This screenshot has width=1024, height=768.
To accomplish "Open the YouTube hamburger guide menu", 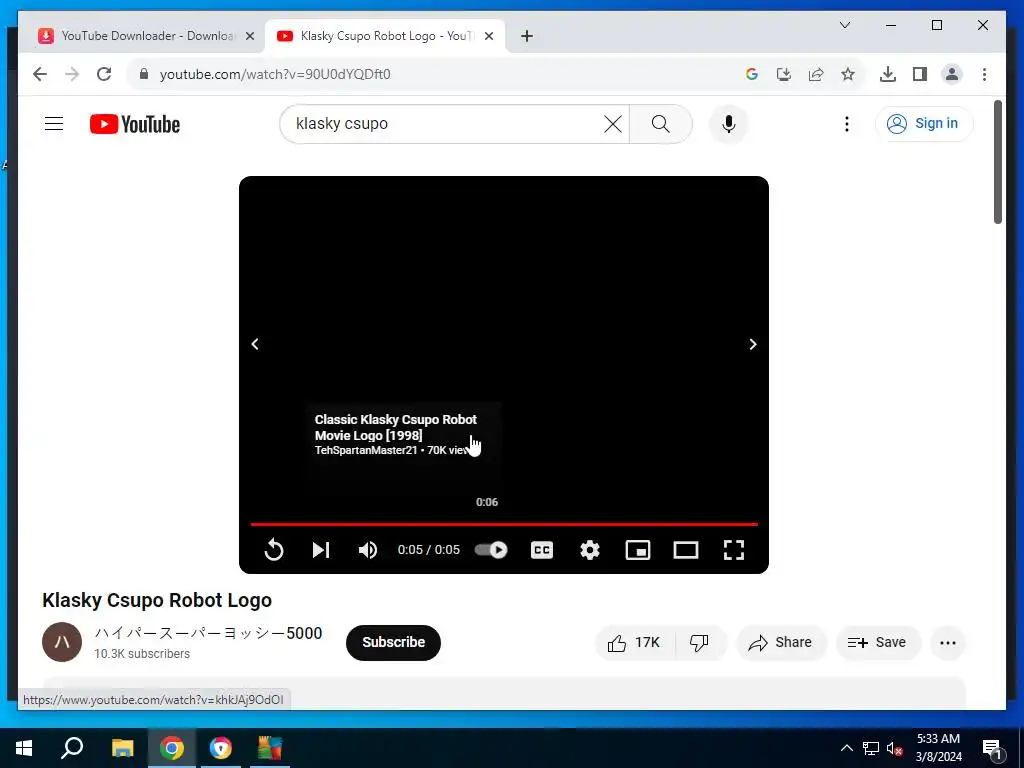I will (54, 123).
